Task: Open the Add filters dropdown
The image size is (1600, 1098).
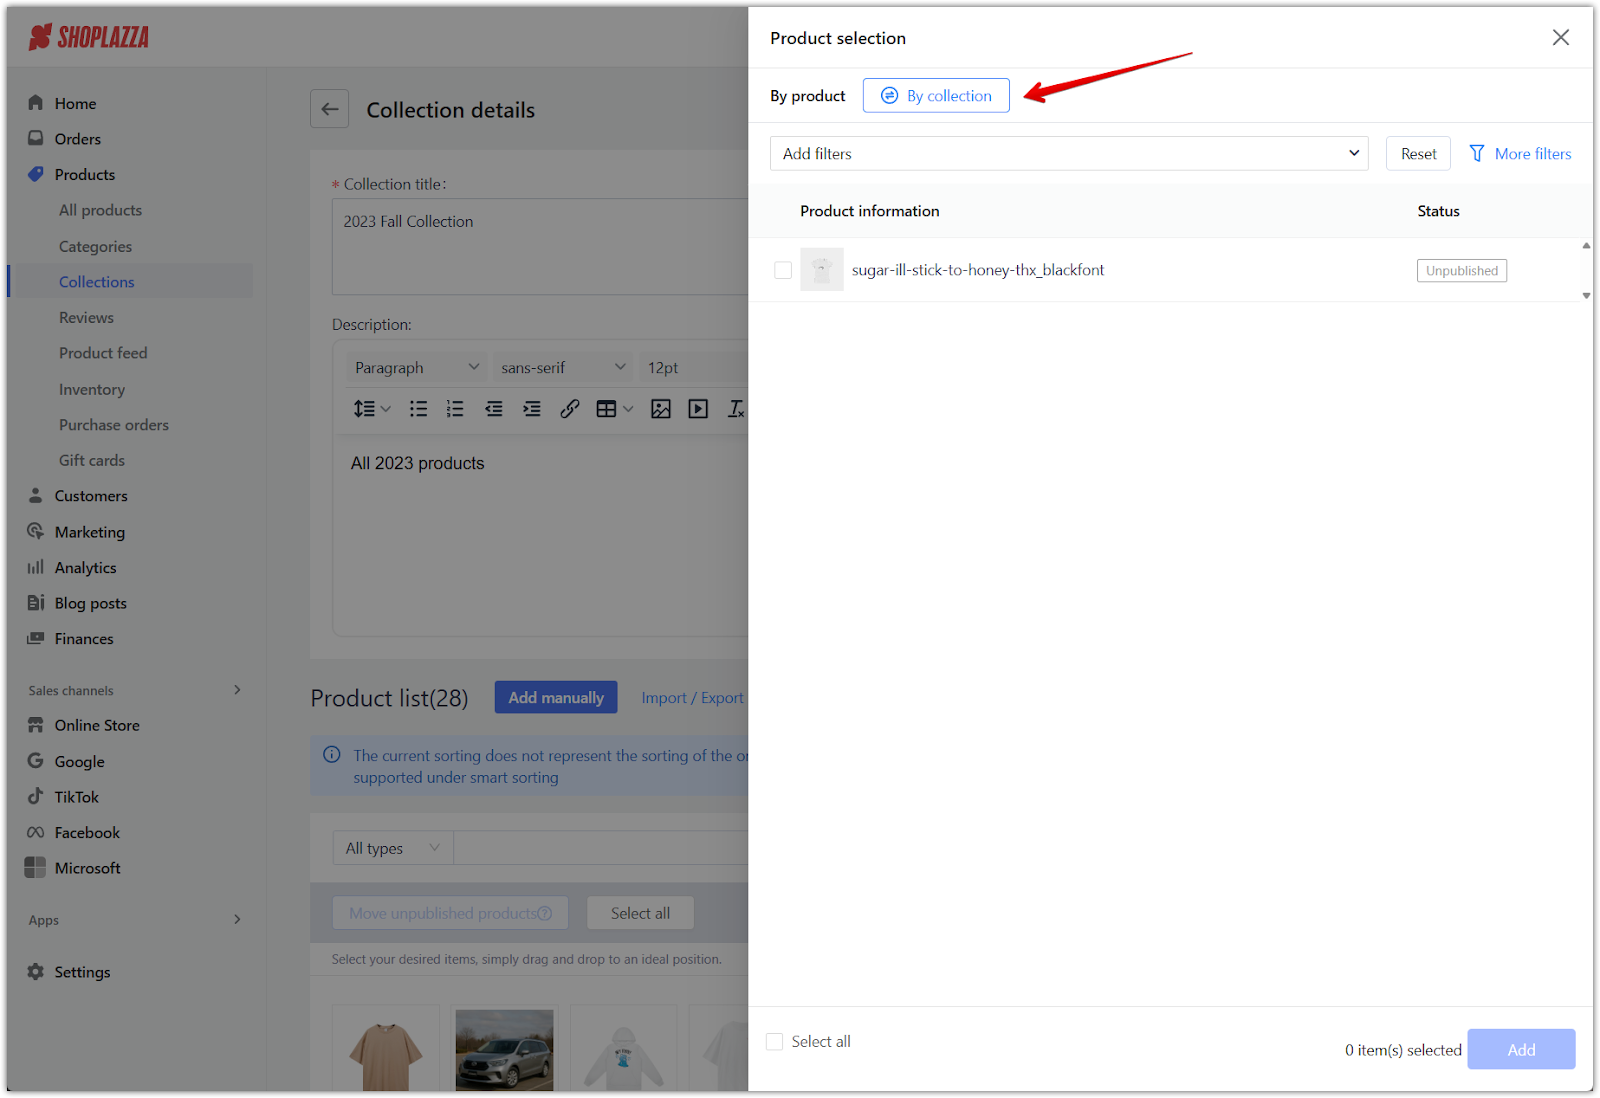Action: tap(1068, 154)
